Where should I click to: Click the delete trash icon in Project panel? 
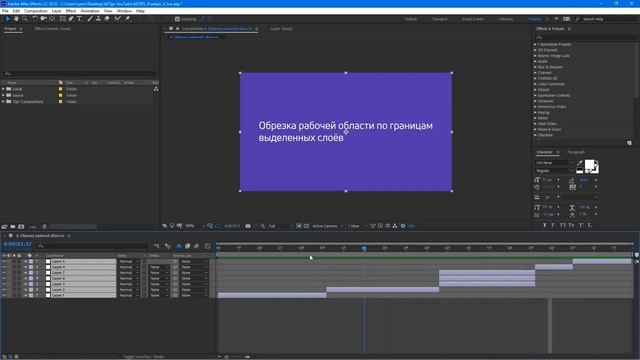(x=44, y=227)
